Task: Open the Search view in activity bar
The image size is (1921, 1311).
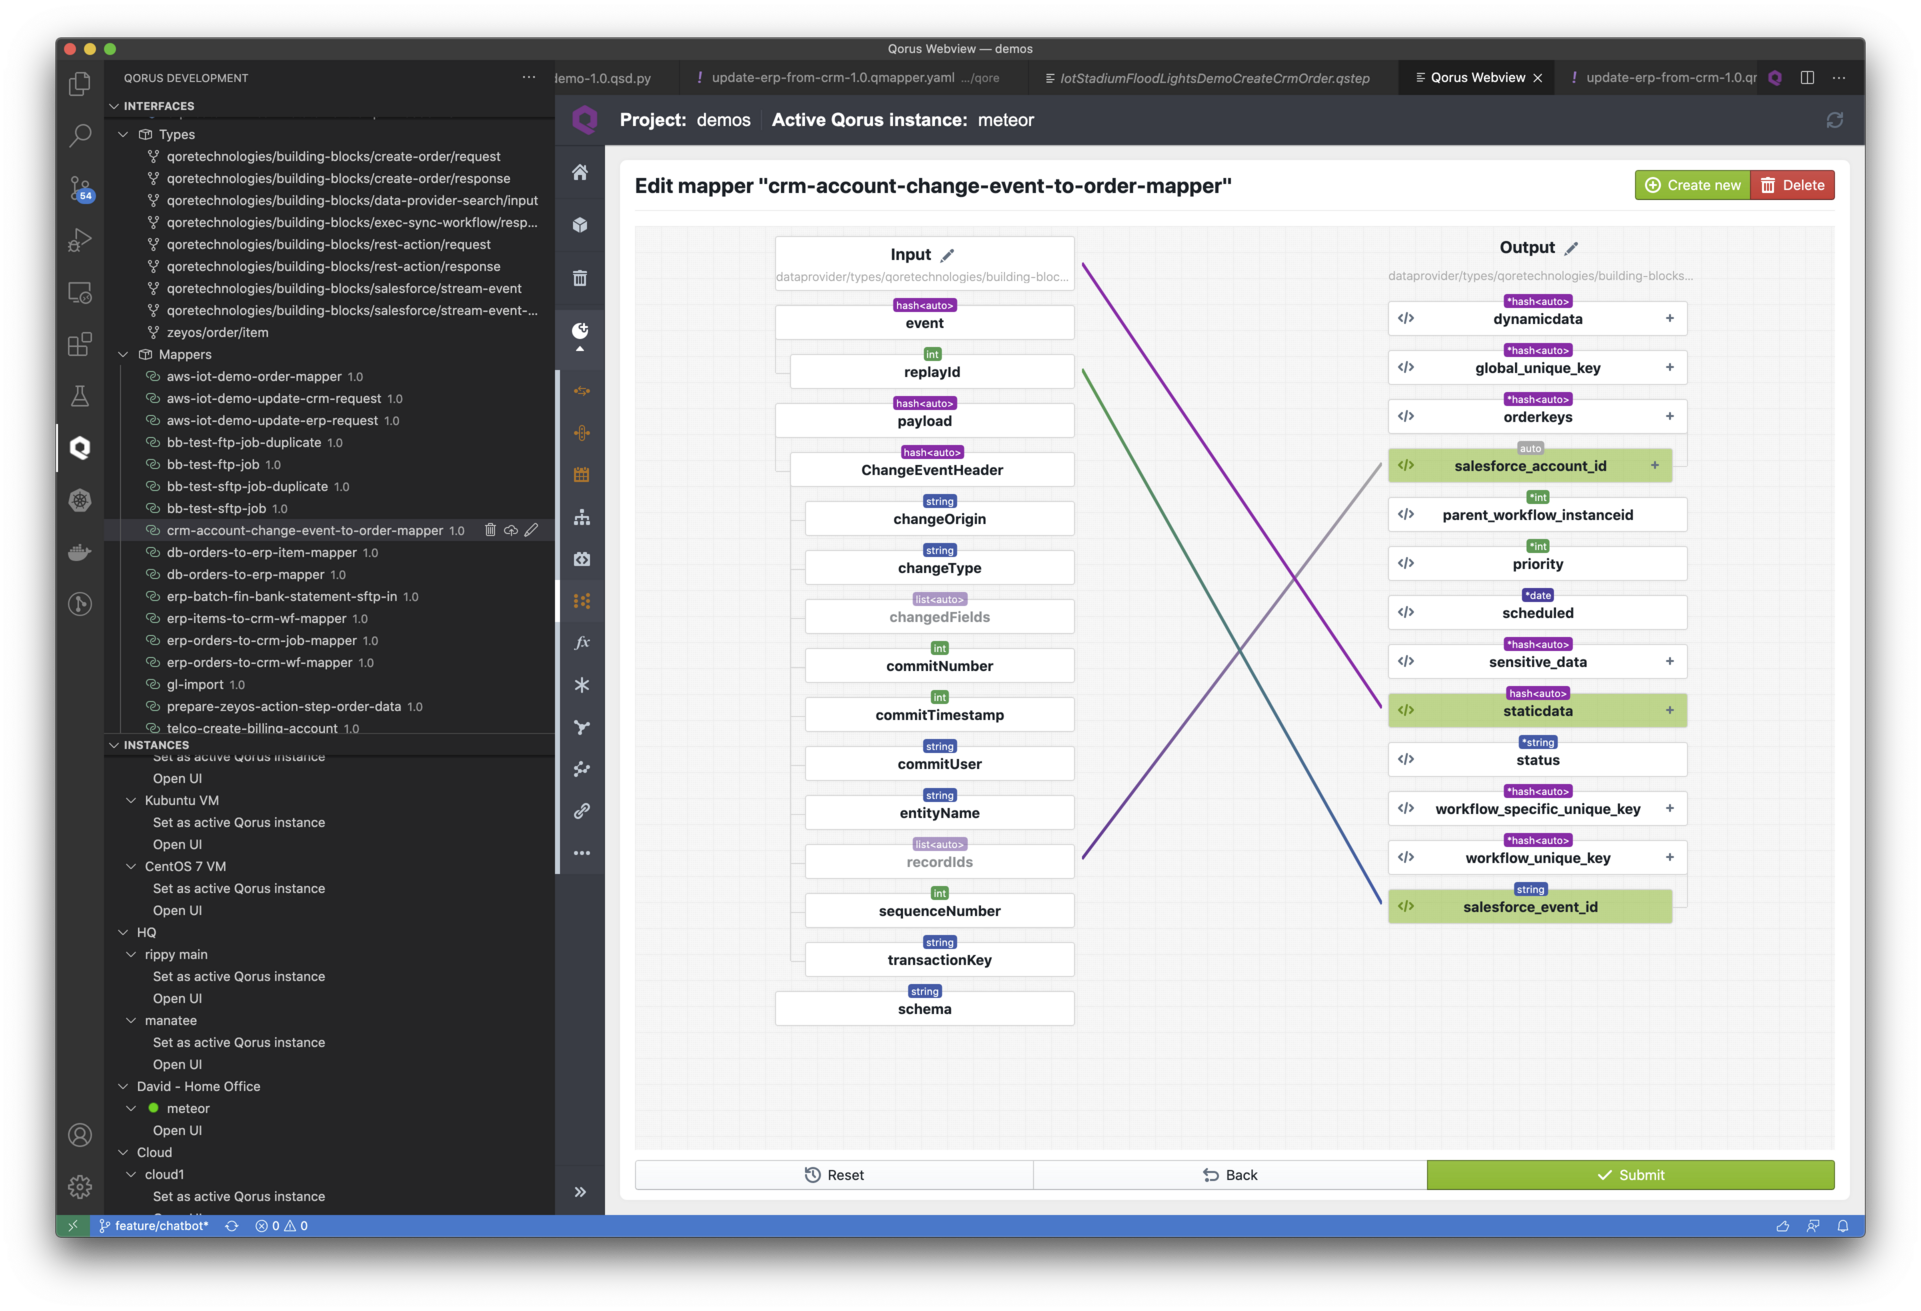Action: click(x=80, y=135)
